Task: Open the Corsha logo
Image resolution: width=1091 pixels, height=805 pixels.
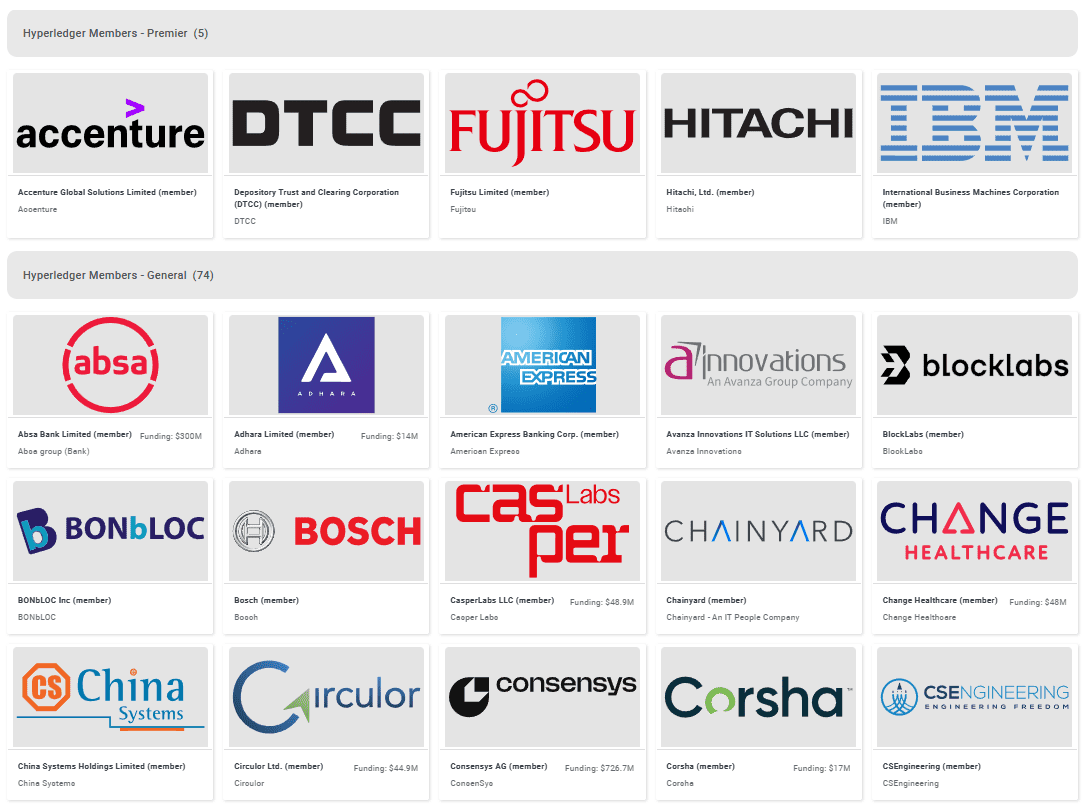Action: coord(758,697)
